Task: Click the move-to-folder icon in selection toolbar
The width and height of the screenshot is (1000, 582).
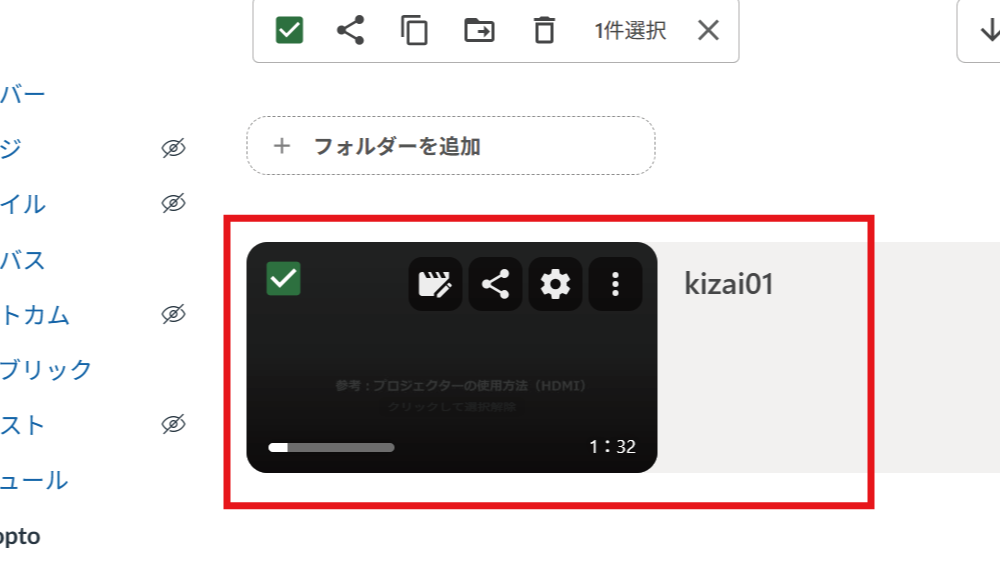Action: (479, 30)
